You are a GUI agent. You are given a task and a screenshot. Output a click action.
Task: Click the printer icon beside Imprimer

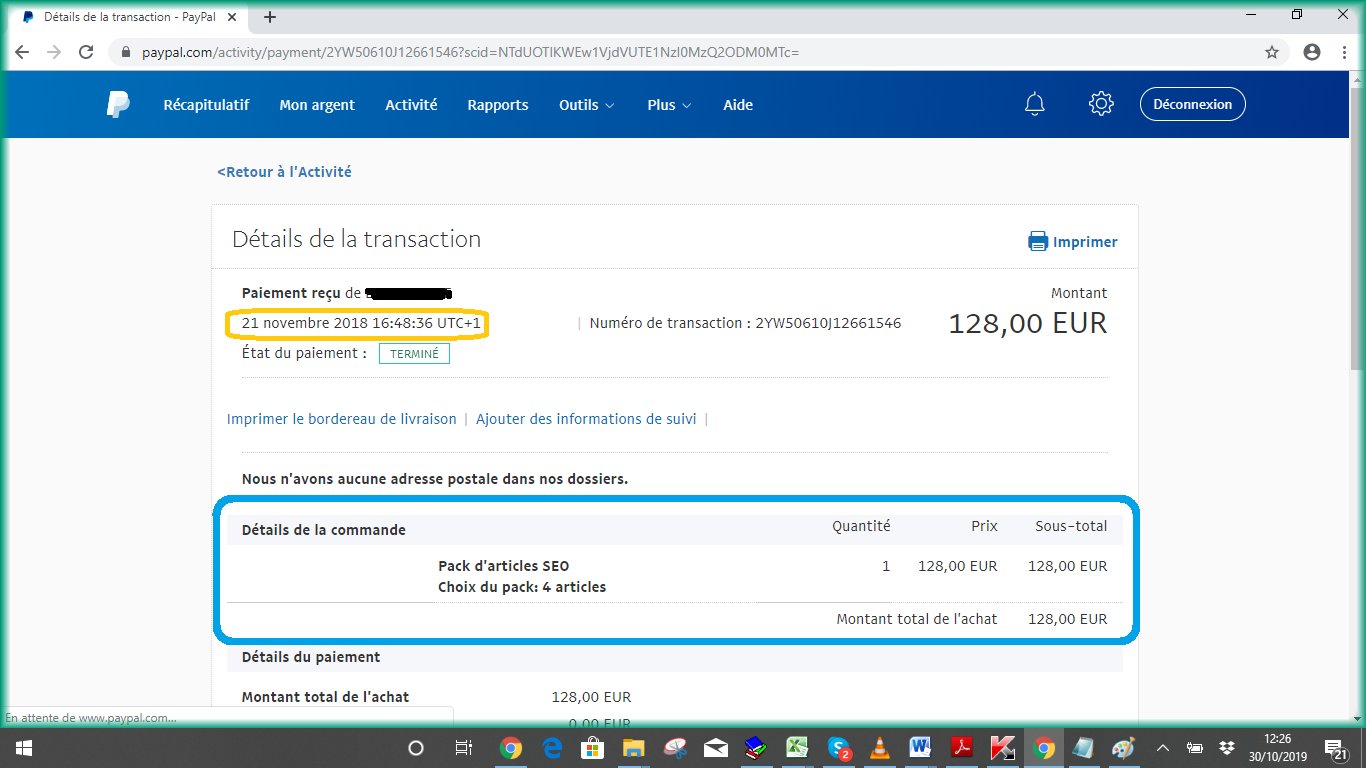pyautogui.click(x=1038, y=241)
